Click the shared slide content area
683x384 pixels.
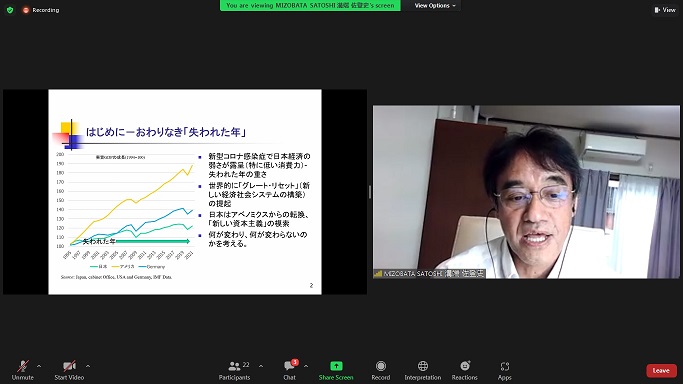(185, 192)
